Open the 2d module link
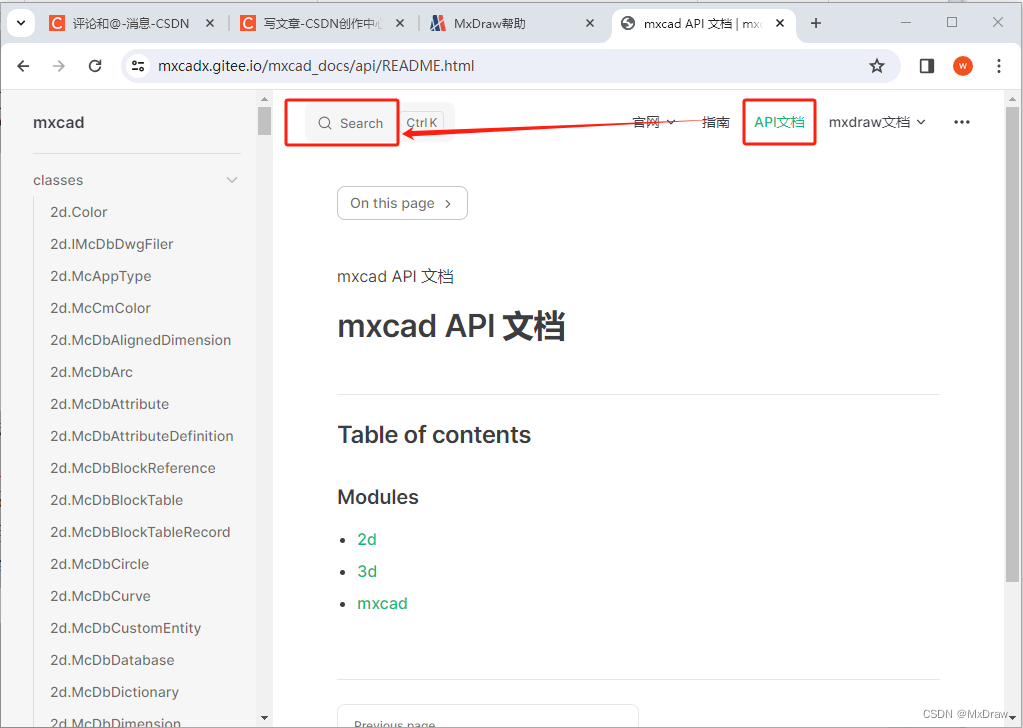Image resolution: width=1023 pixels, height=728 pixels. coord(367,539)
